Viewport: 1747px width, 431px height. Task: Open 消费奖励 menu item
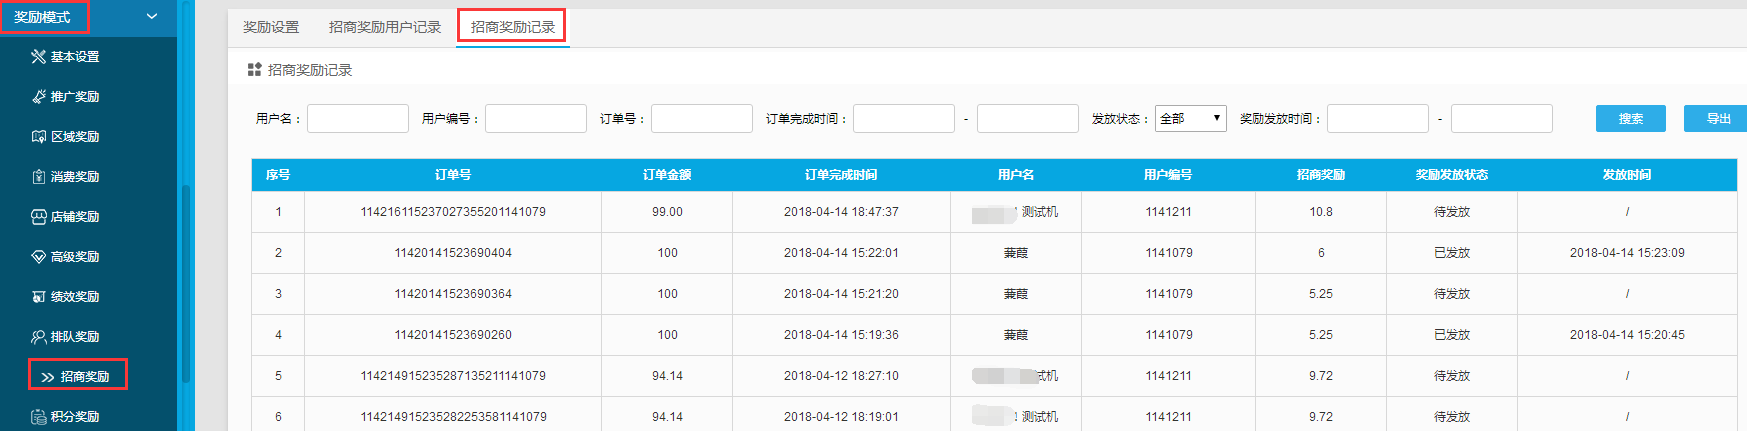click(75, 177)
